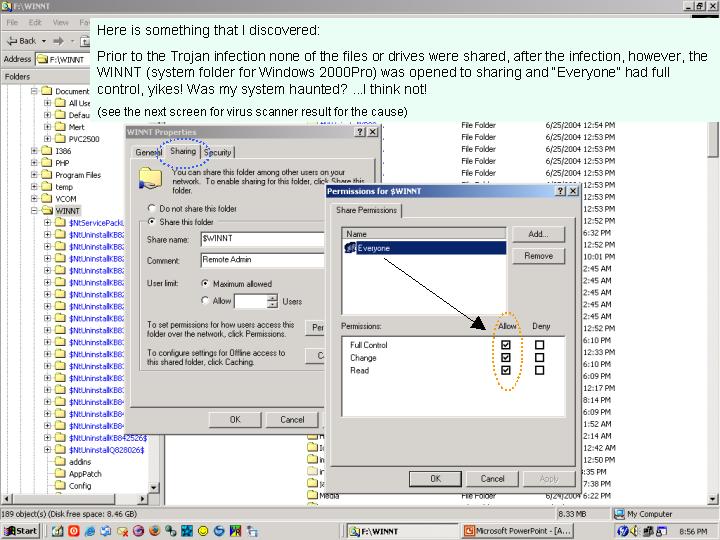Click the red square icon in Quick Launch
The width and height of the screenshot is (720, 540).
pyautogui.click(x=73, y=531)
